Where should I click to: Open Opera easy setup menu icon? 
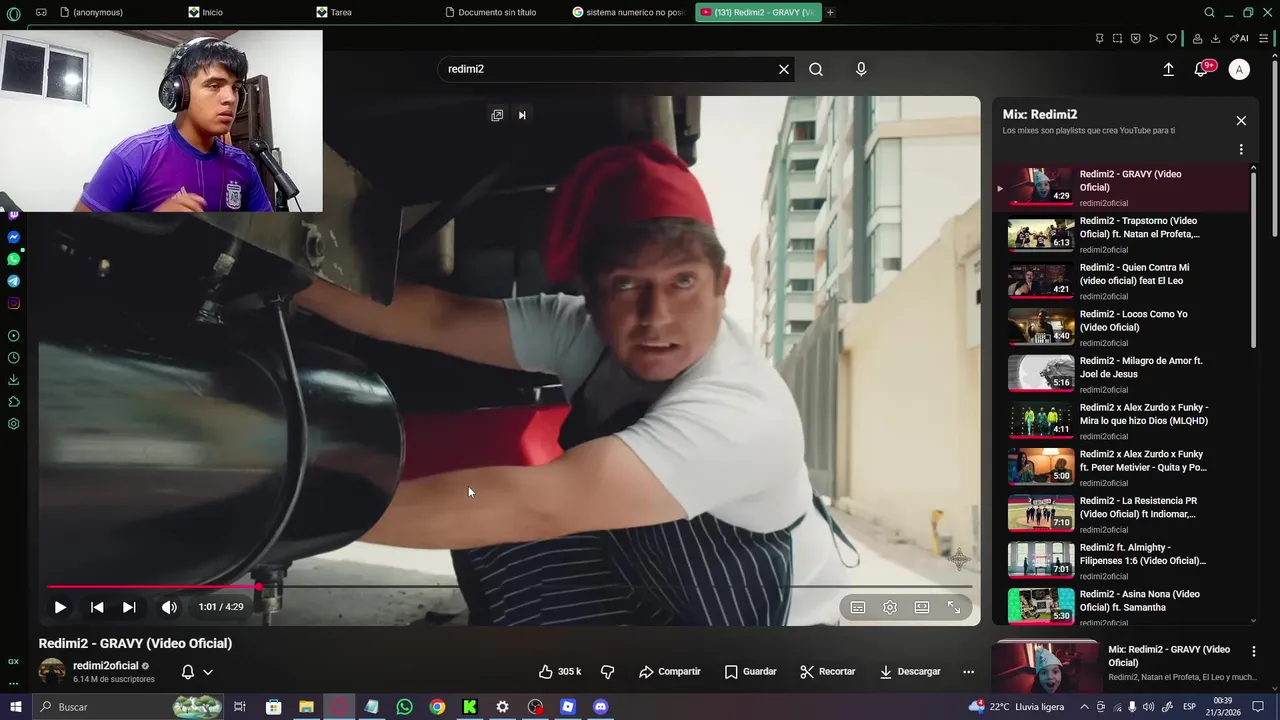(x=1264, y=38)
